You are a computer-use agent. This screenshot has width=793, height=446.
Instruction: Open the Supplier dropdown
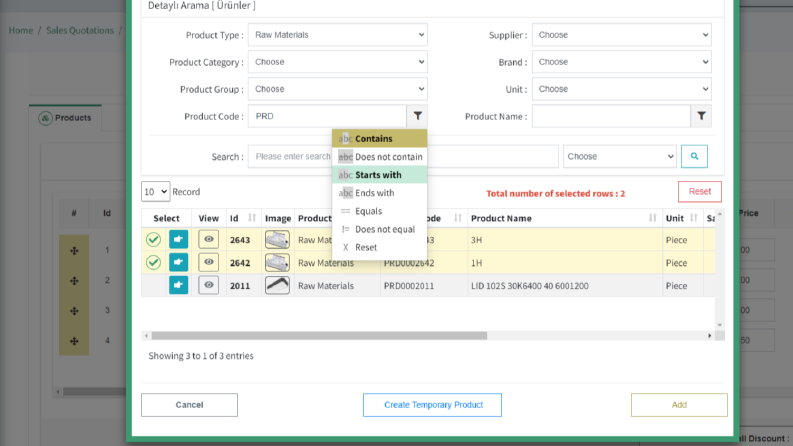(622, 35)
